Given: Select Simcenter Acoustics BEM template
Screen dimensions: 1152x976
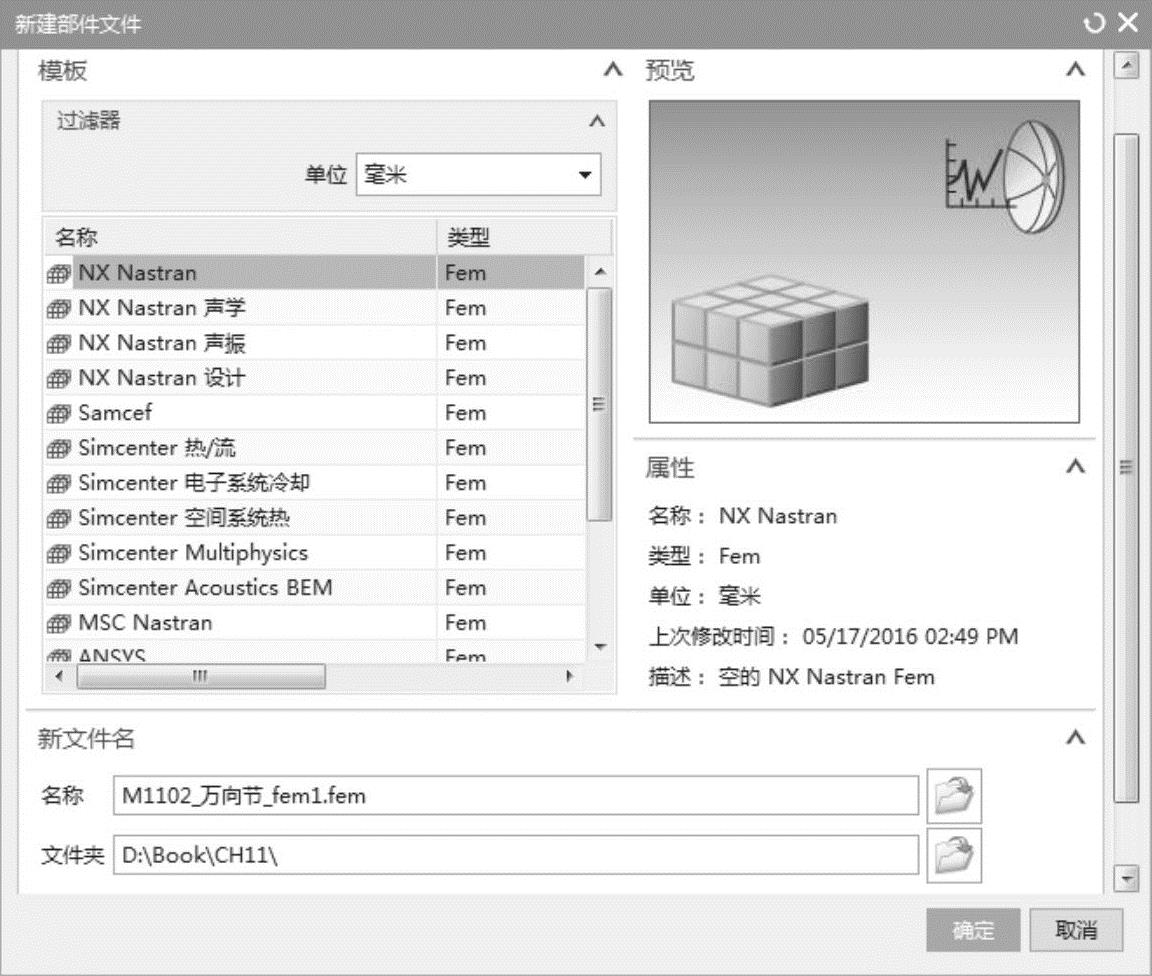Looking at the screenshot, I should (314, 588).
